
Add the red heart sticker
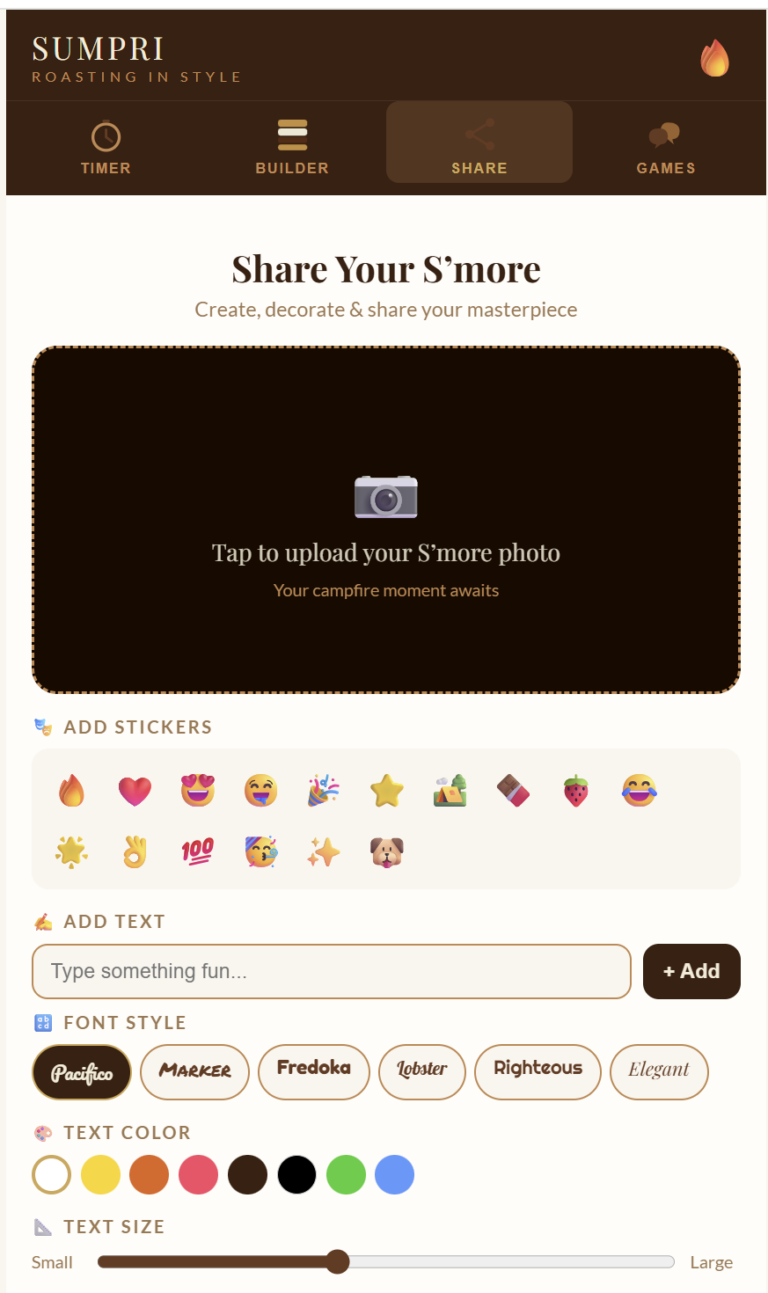point(134,791)
